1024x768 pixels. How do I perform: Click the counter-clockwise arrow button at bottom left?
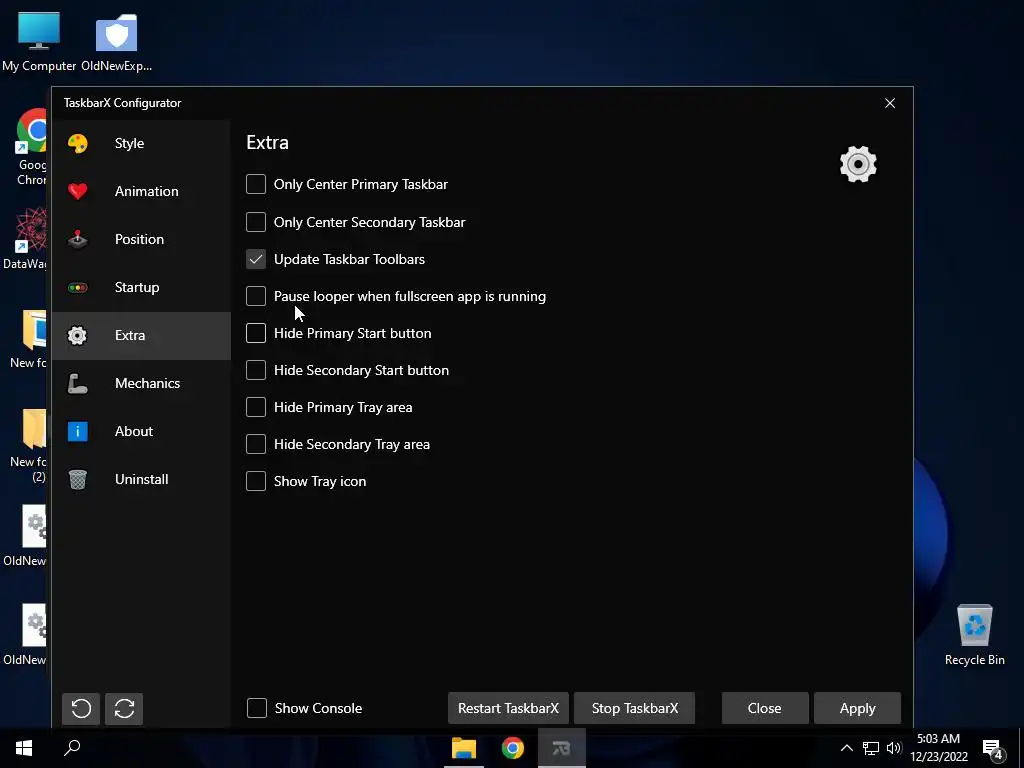(x=81, y=709)
